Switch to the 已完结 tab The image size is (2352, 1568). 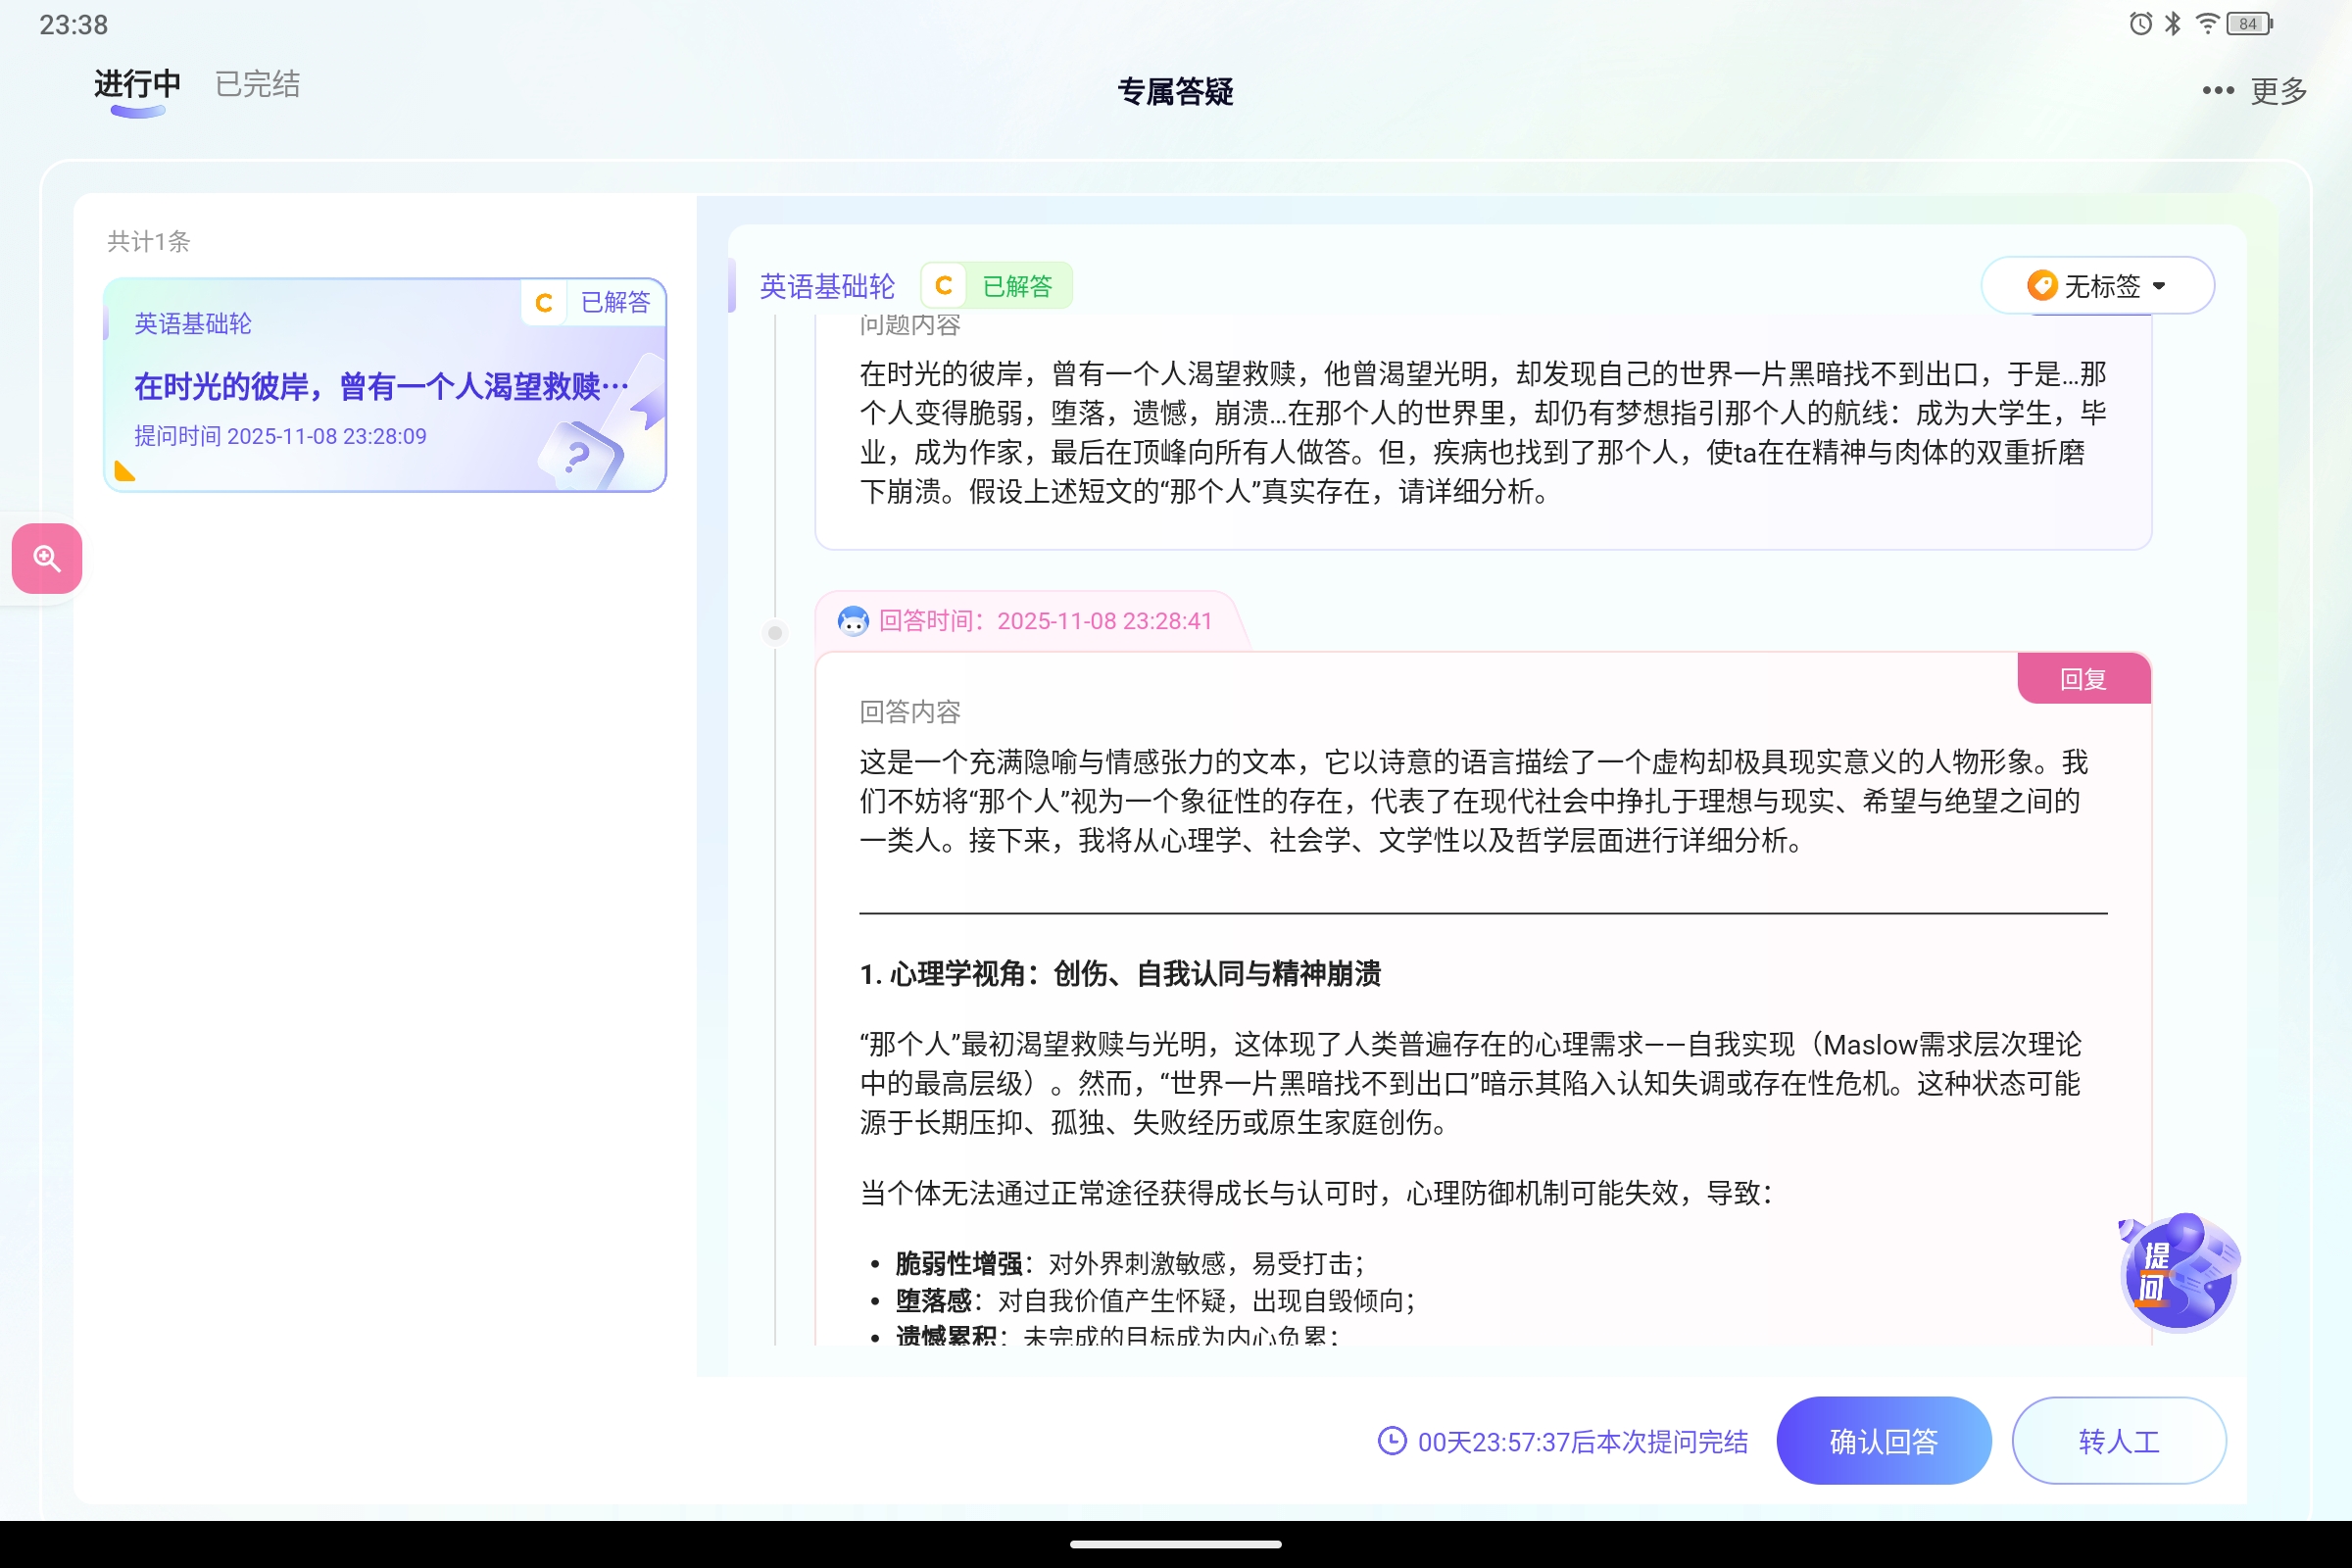(x=256, y=84)
